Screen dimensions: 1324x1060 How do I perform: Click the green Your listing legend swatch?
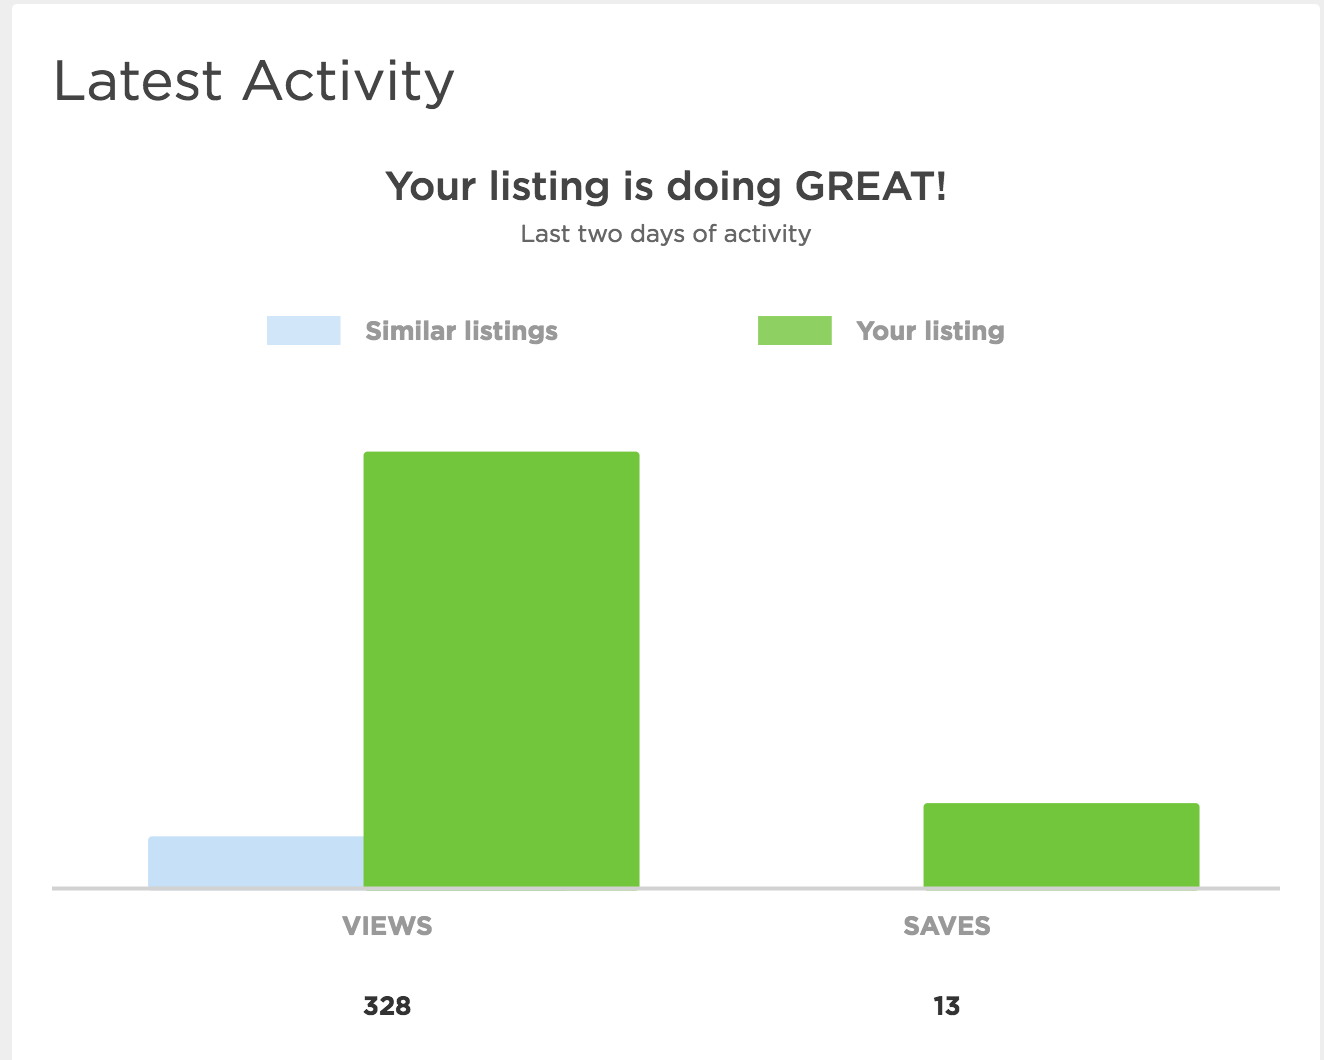795,331
